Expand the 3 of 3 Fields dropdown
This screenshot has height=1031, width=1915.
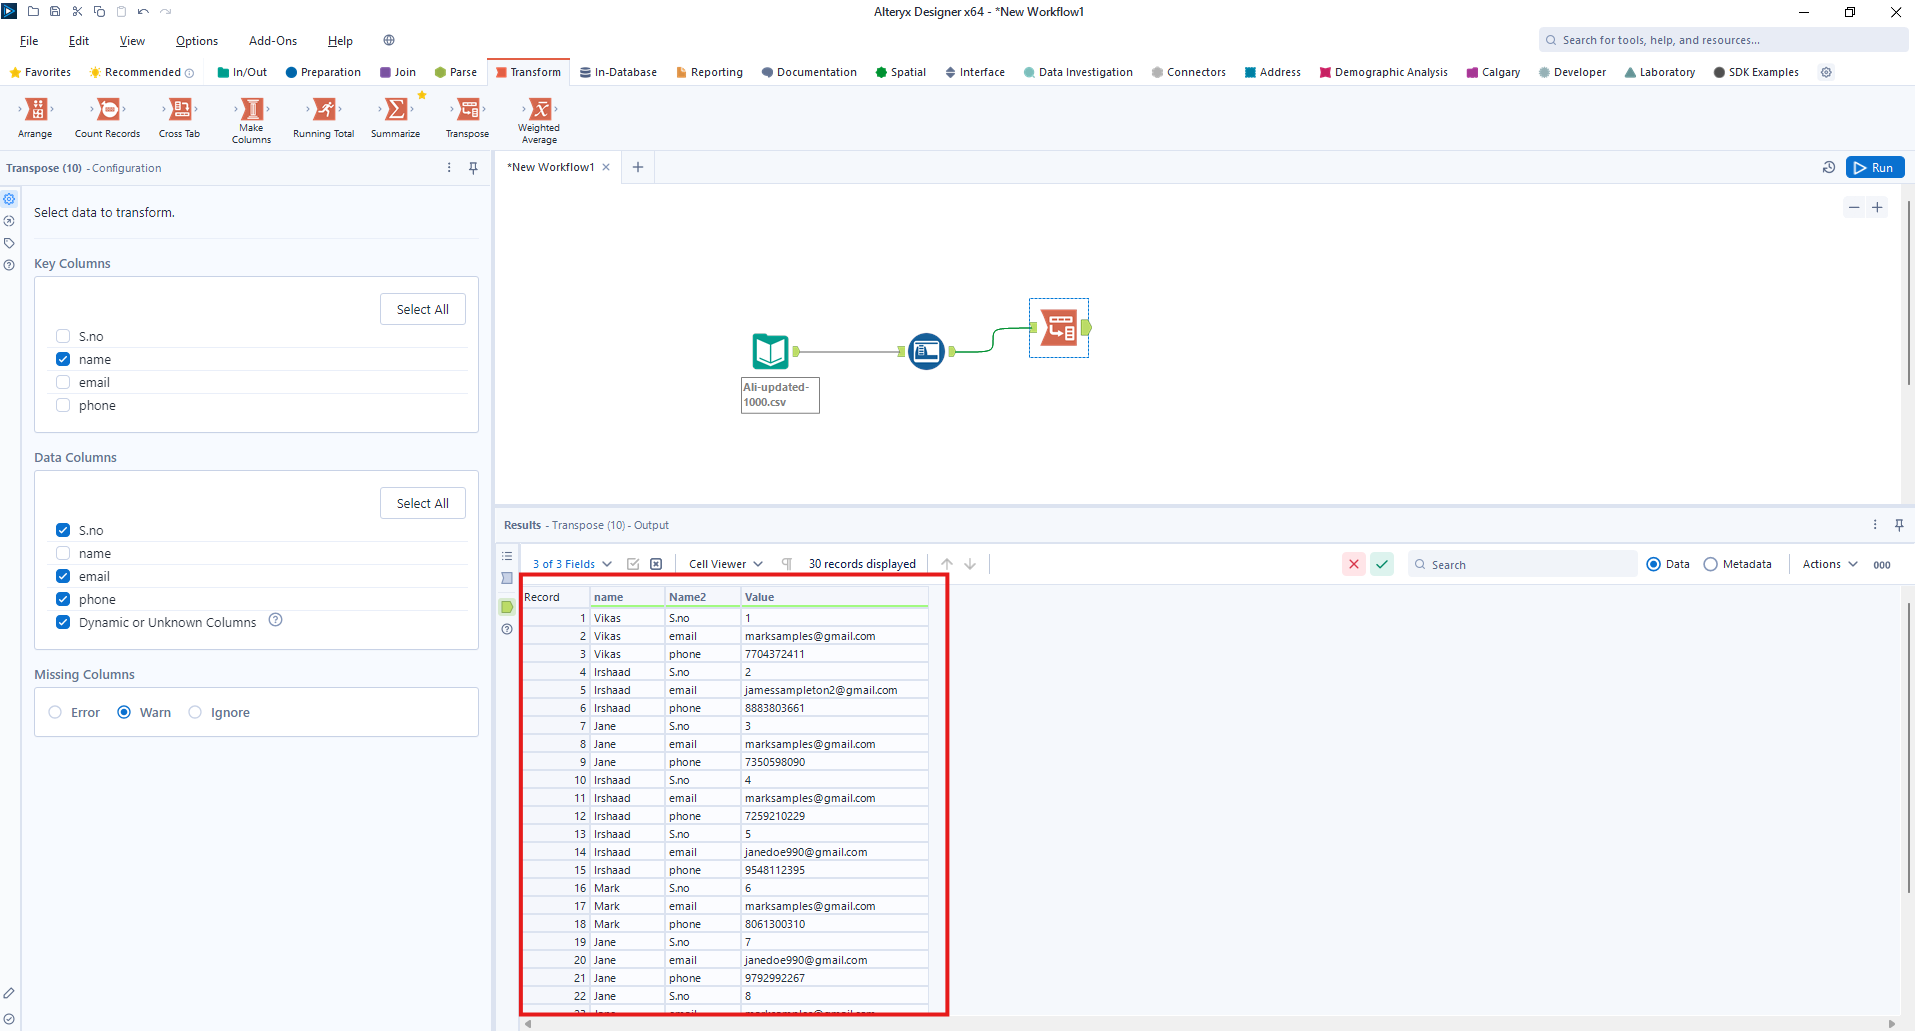pyautogui.click(x=572, y=565)
